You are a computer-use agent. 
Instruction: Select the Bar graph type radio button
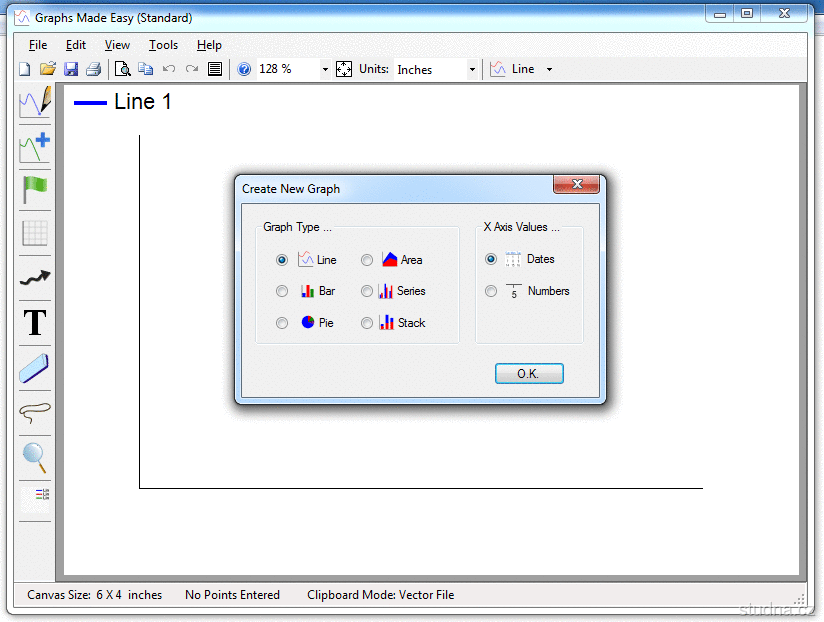pyautogui.click(x=282, y=291)
